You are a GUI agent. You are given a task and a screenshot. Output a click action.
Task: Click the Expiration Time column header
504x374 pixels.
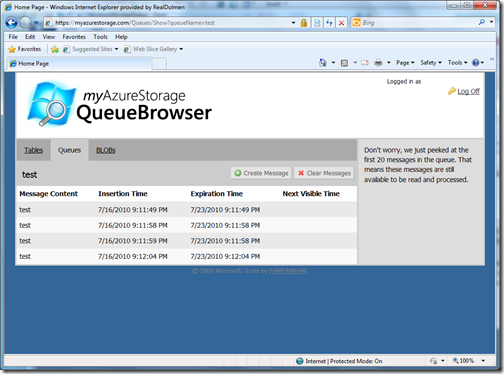[217, 194]
